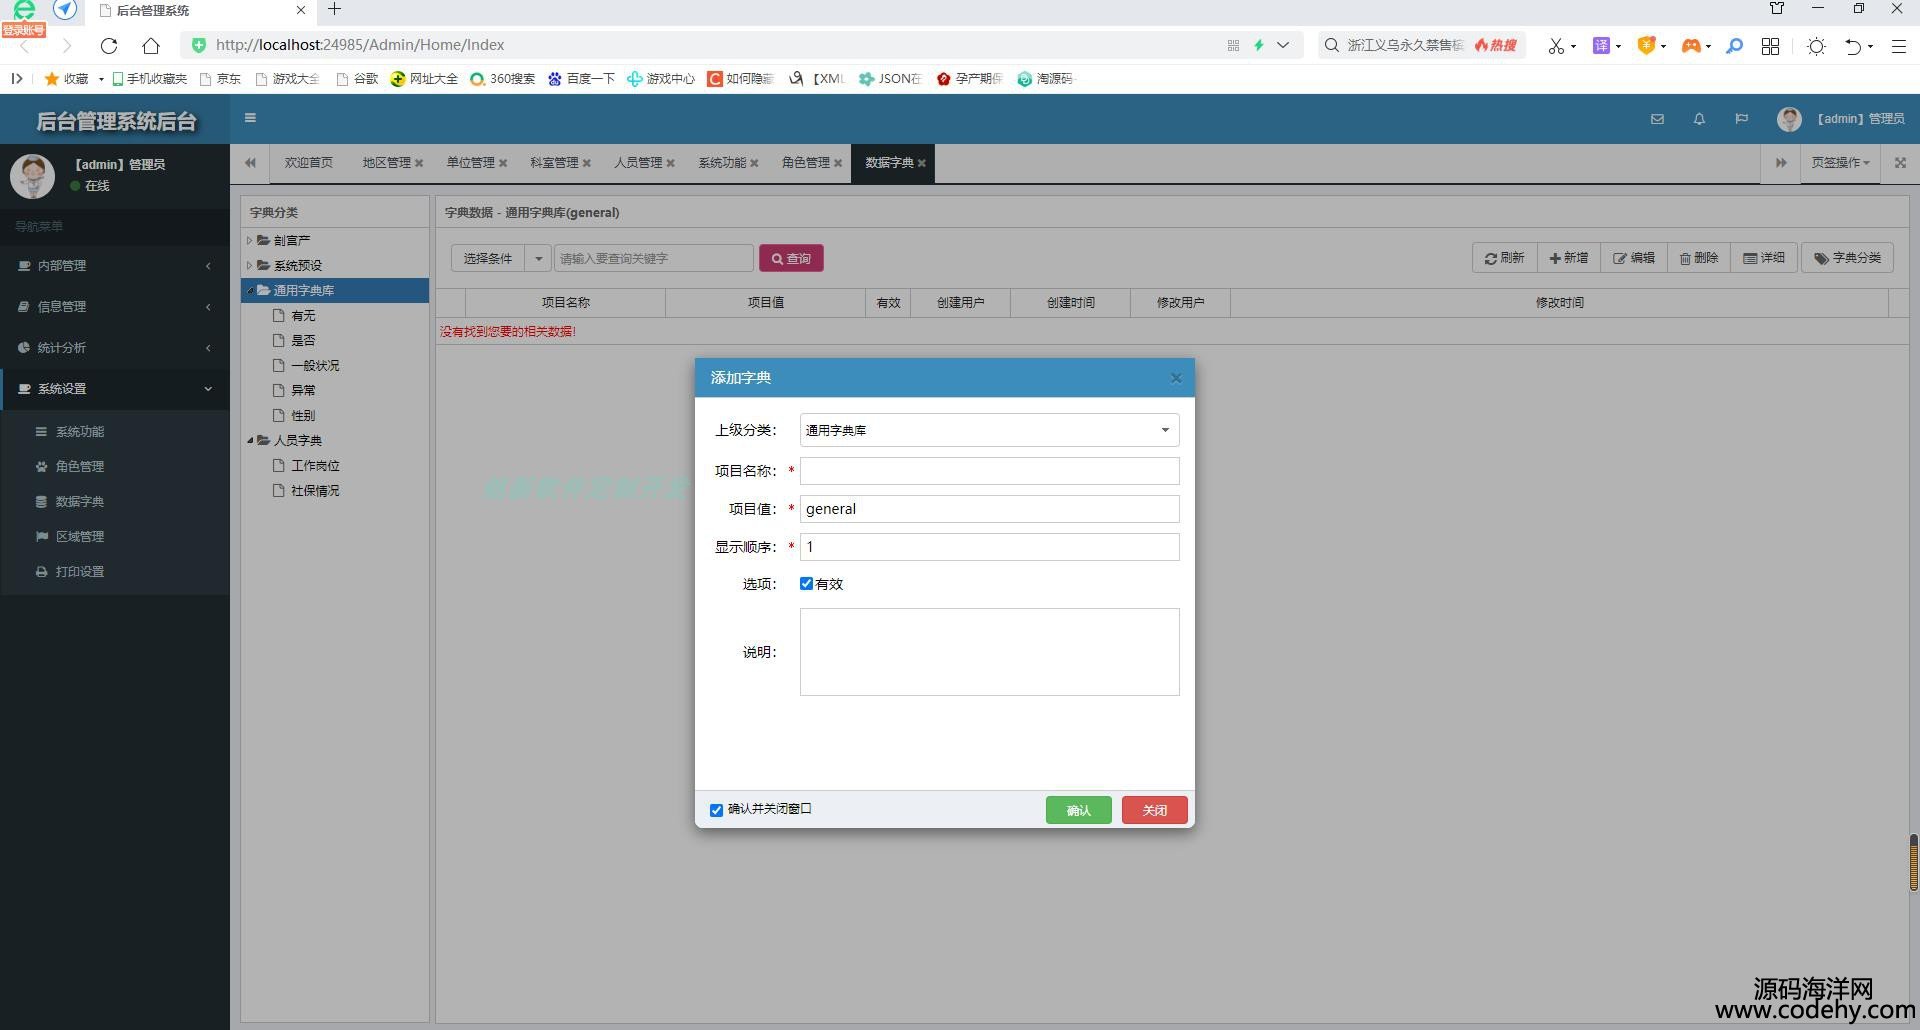This screenshot has height=1030, width=1920.
Task: Click the hamburger menu icon to collapse sidebar
Action: pos(250,118)
